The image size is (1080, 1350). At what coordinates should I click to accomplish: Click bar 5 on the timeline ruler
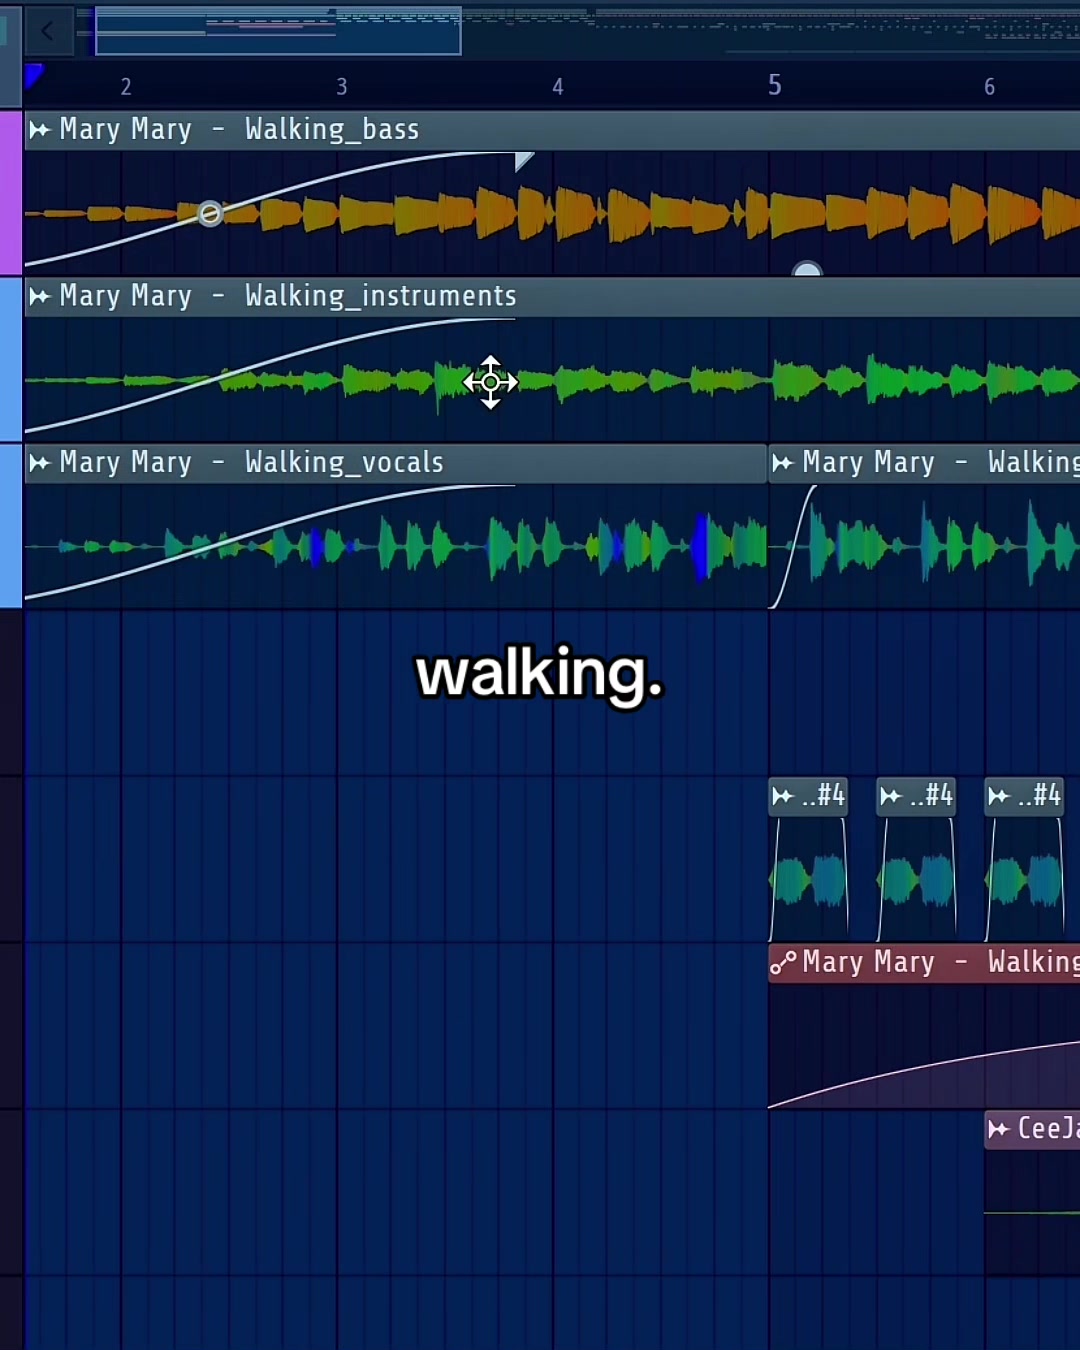[775, 85]
